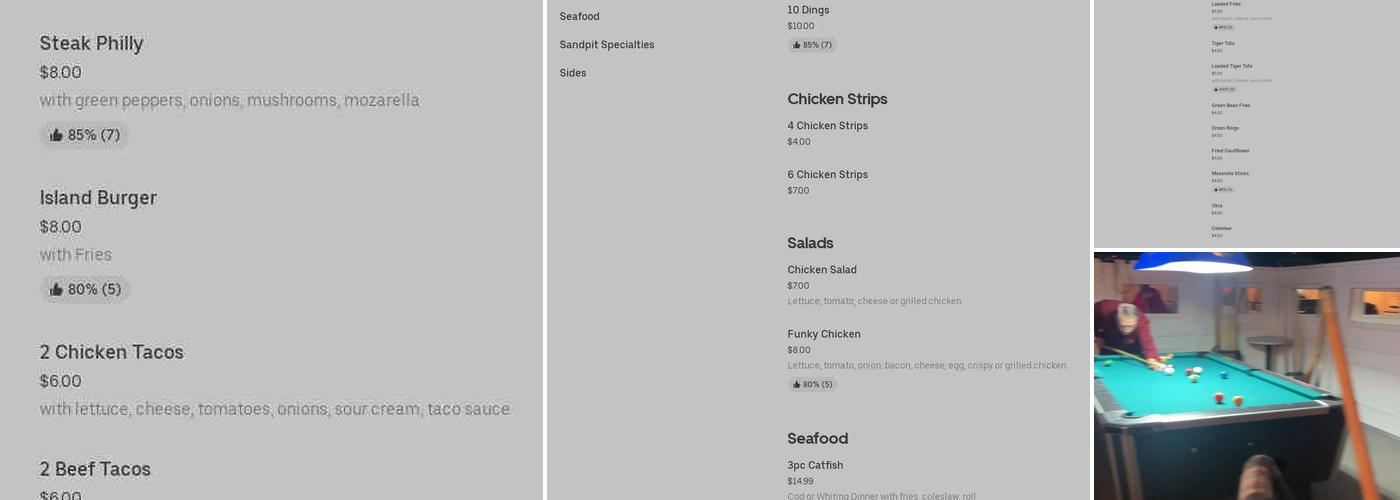Select Sandpit Specialties in the category list
The width and height of the screenshot is (1400, 500).
tap(607, 45)
